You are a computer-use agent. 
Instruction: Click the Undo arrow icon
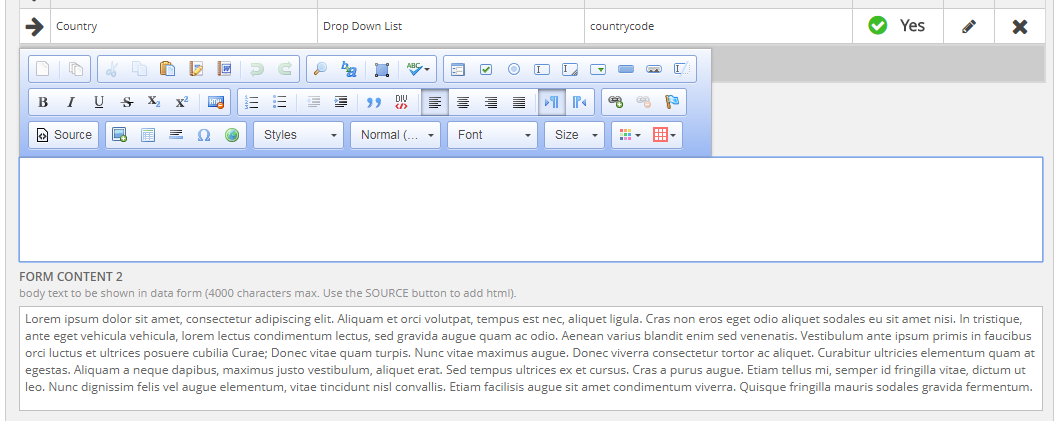[256, 69]
